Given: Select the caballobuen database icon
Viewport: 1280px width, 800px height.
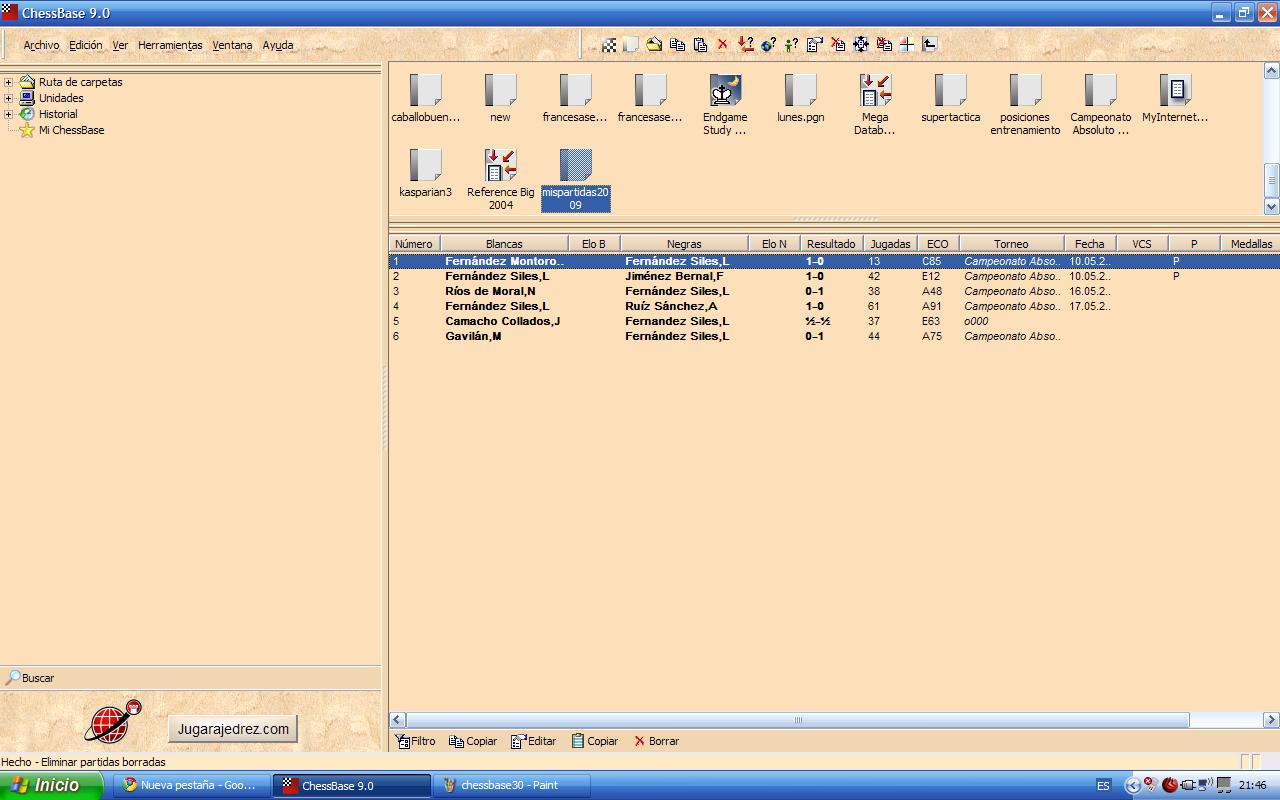Looking at the screenshot, I should 426,98.
